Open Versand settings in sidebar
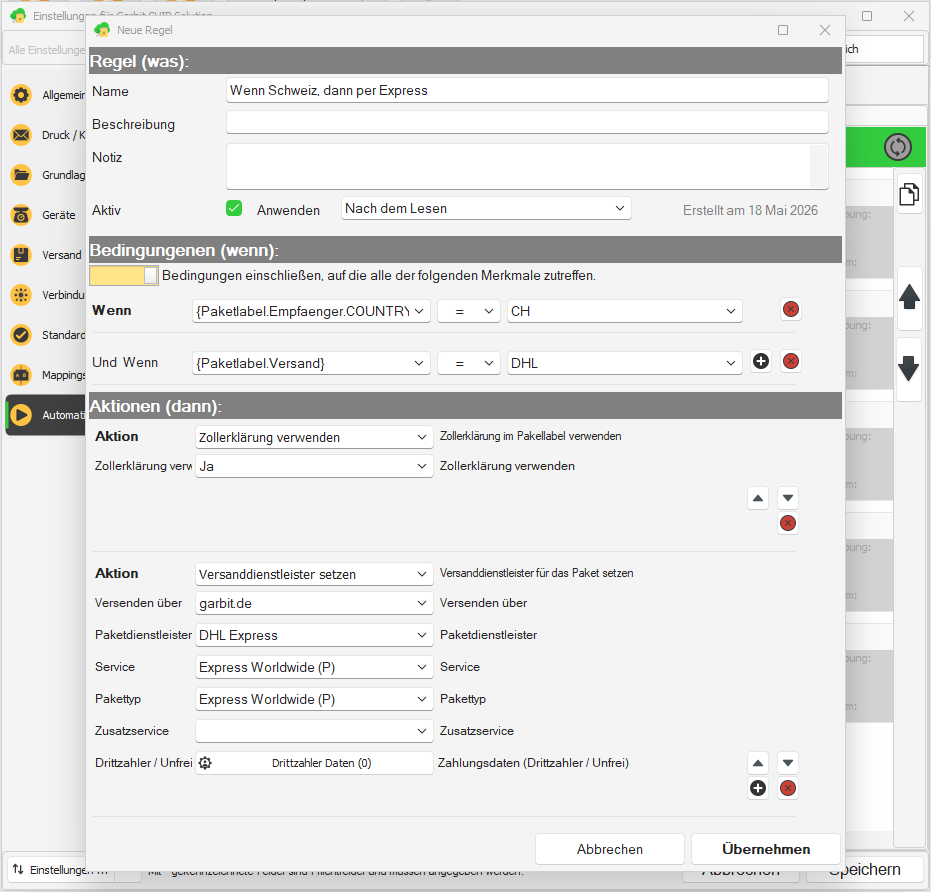 46,255
